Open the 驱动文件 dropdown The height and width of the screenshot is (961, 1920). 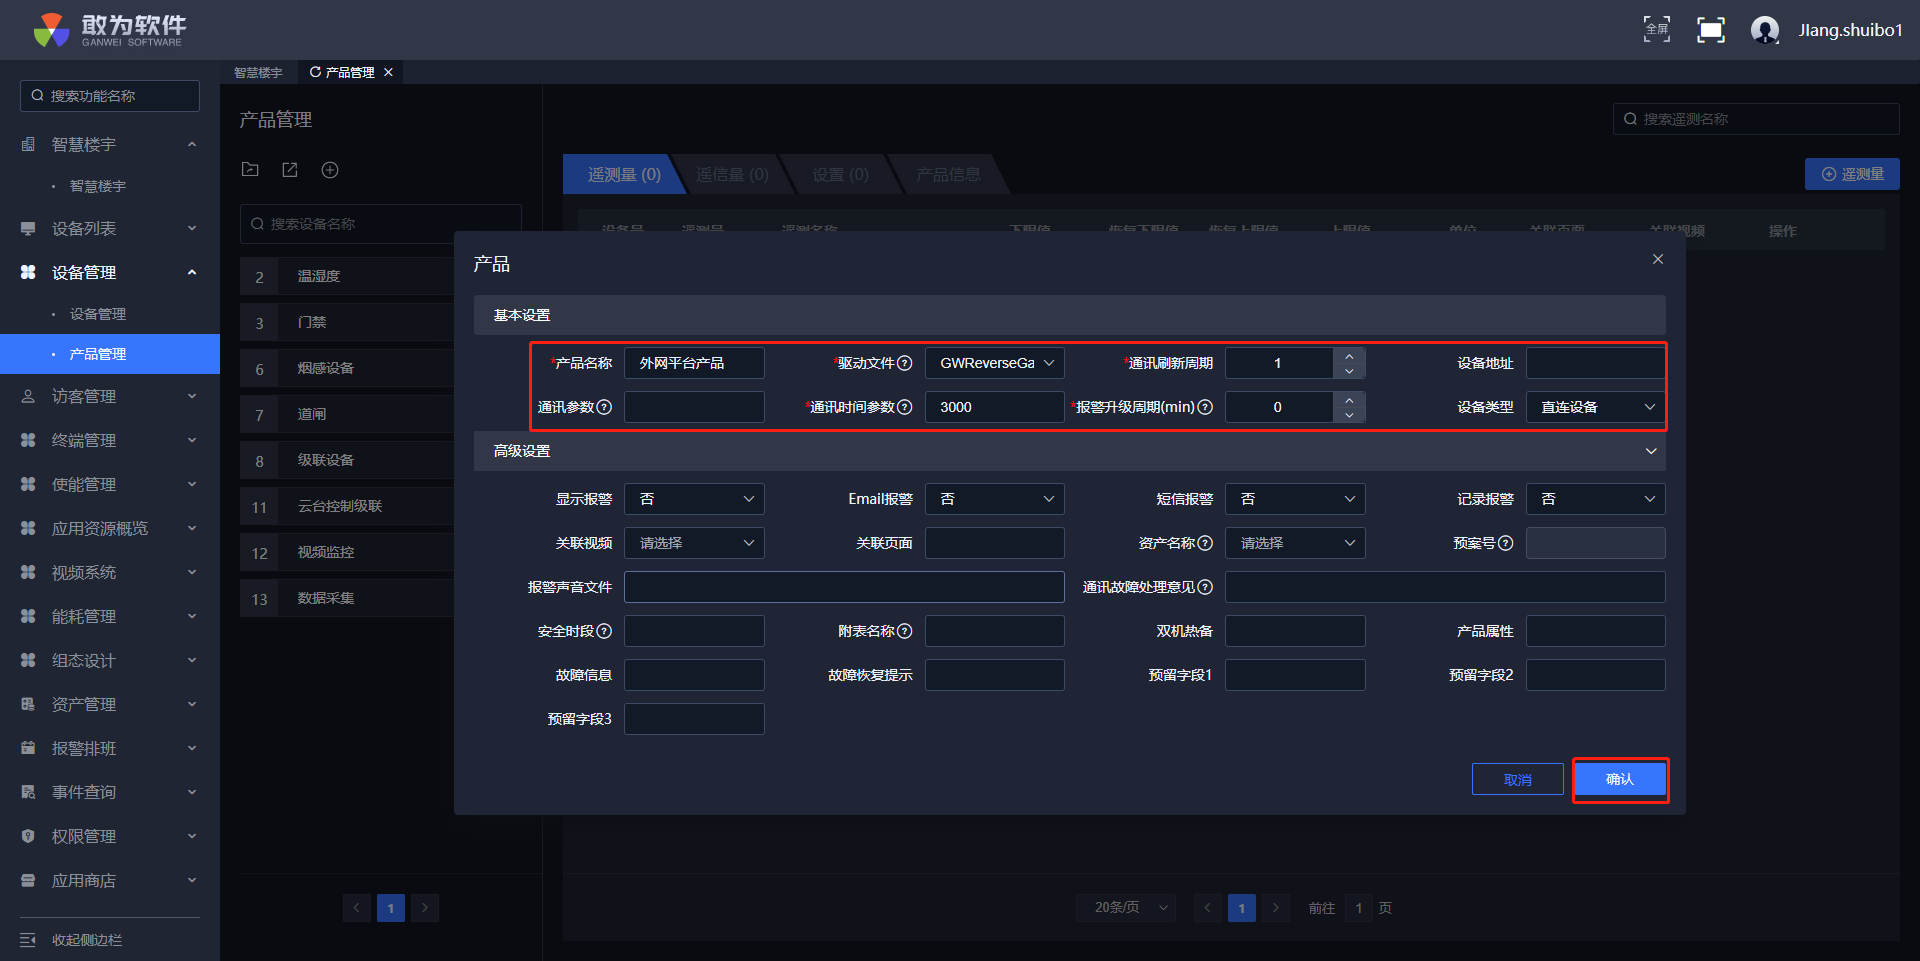click(994, 363)
